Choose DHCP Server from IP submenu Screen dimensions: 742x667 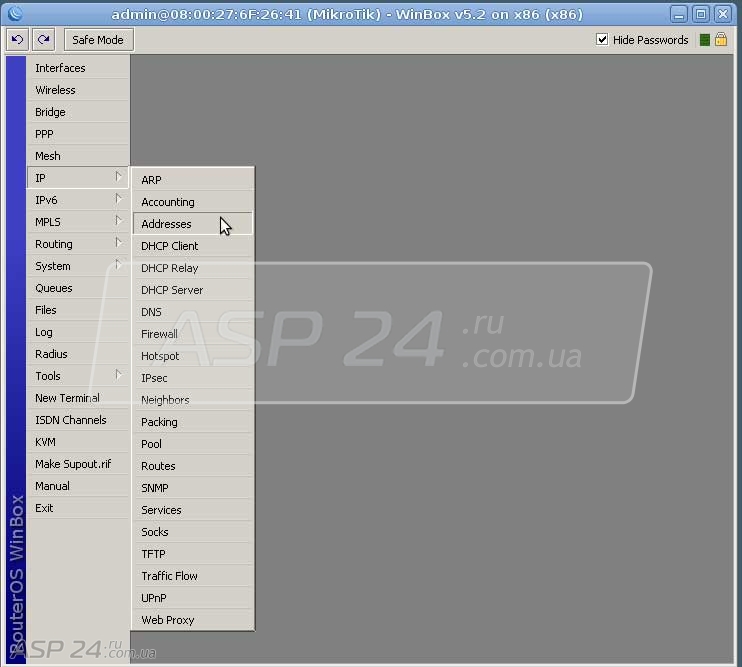pyautogui.click(x=172, y=290)
